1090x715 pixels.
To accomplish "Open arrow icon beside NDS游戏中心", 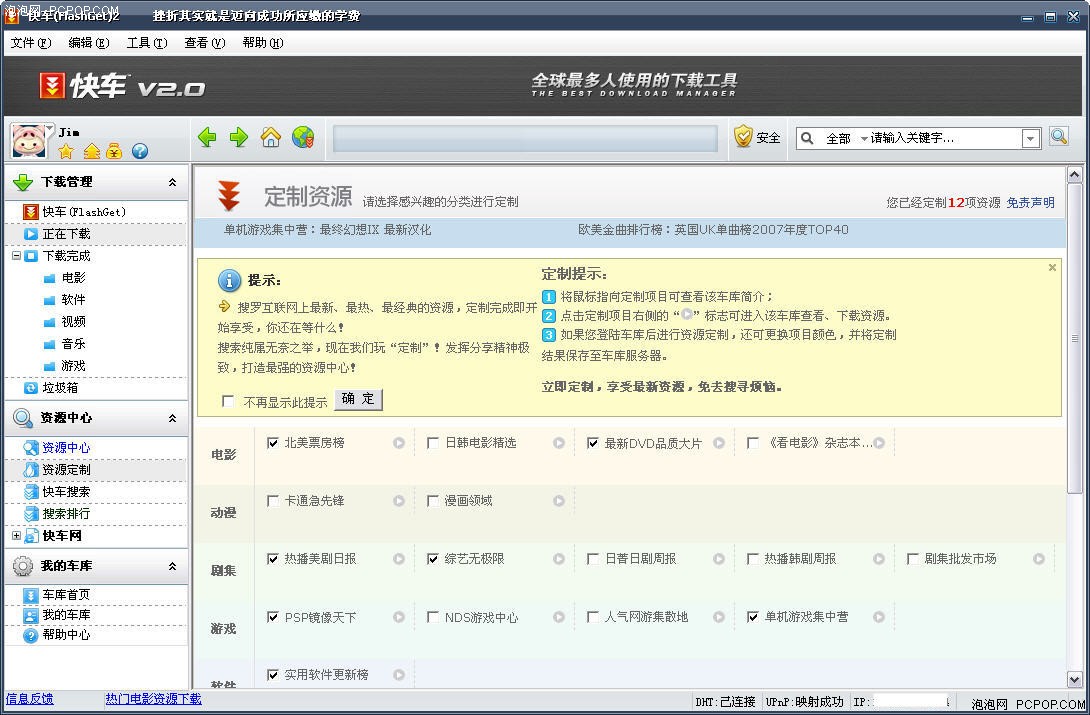I will [559, 617].
